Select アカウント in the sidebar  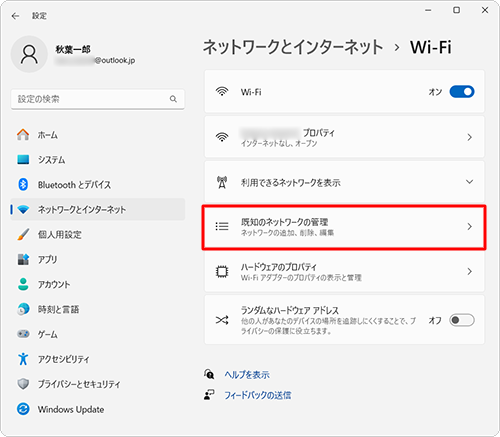98,285
